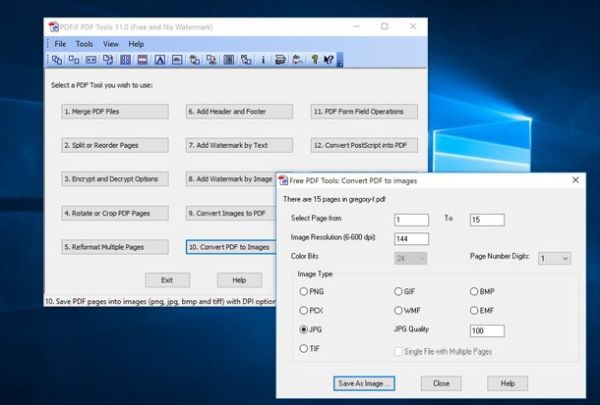600x405 pixels.
Task: Click the green question mark help icon
Action: point(314,61)
